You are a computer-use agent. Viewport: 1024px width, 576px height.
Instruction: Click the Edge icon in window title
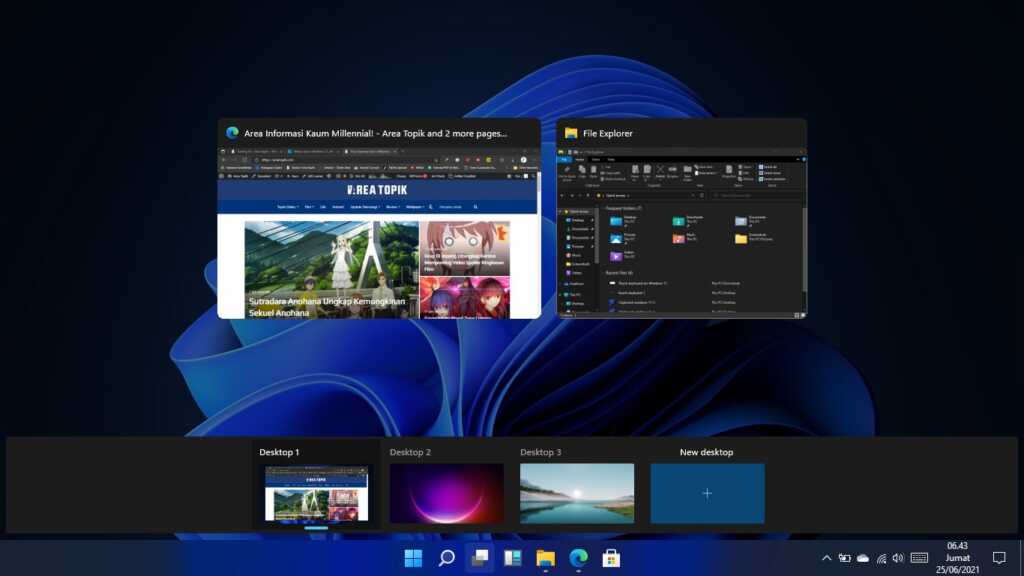click(232, 133)
